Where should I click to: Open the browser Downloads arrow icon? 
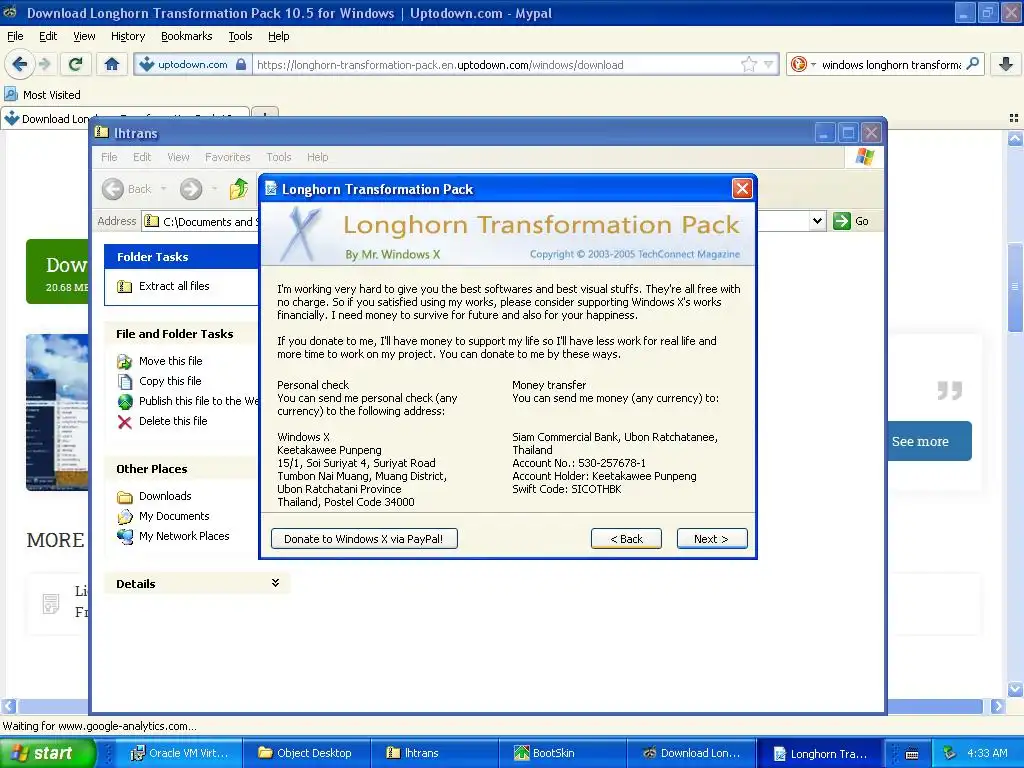click(1006, 64)
